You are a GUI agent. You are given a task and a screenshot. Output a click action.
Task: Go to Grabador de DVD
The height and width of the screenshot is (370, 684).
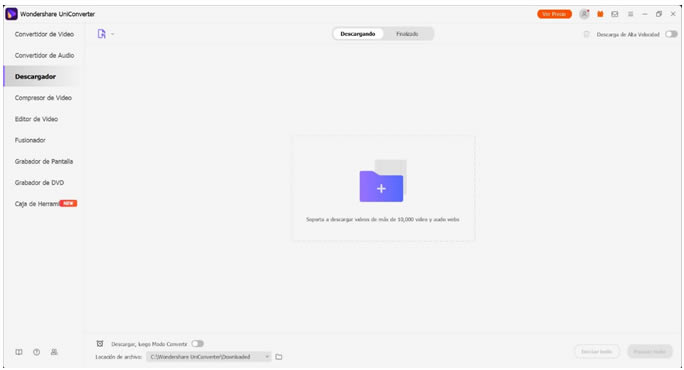click(x=39, y=182)
